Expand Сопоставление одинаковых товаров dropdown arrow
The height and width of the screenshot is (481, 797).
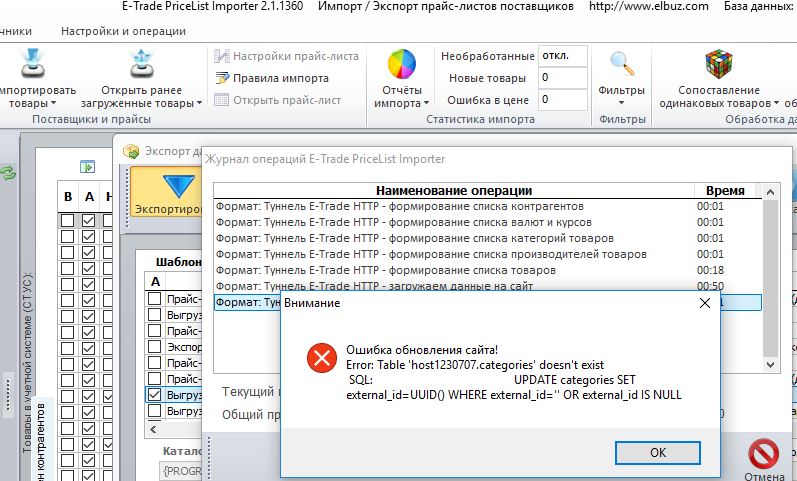[777, 103]
